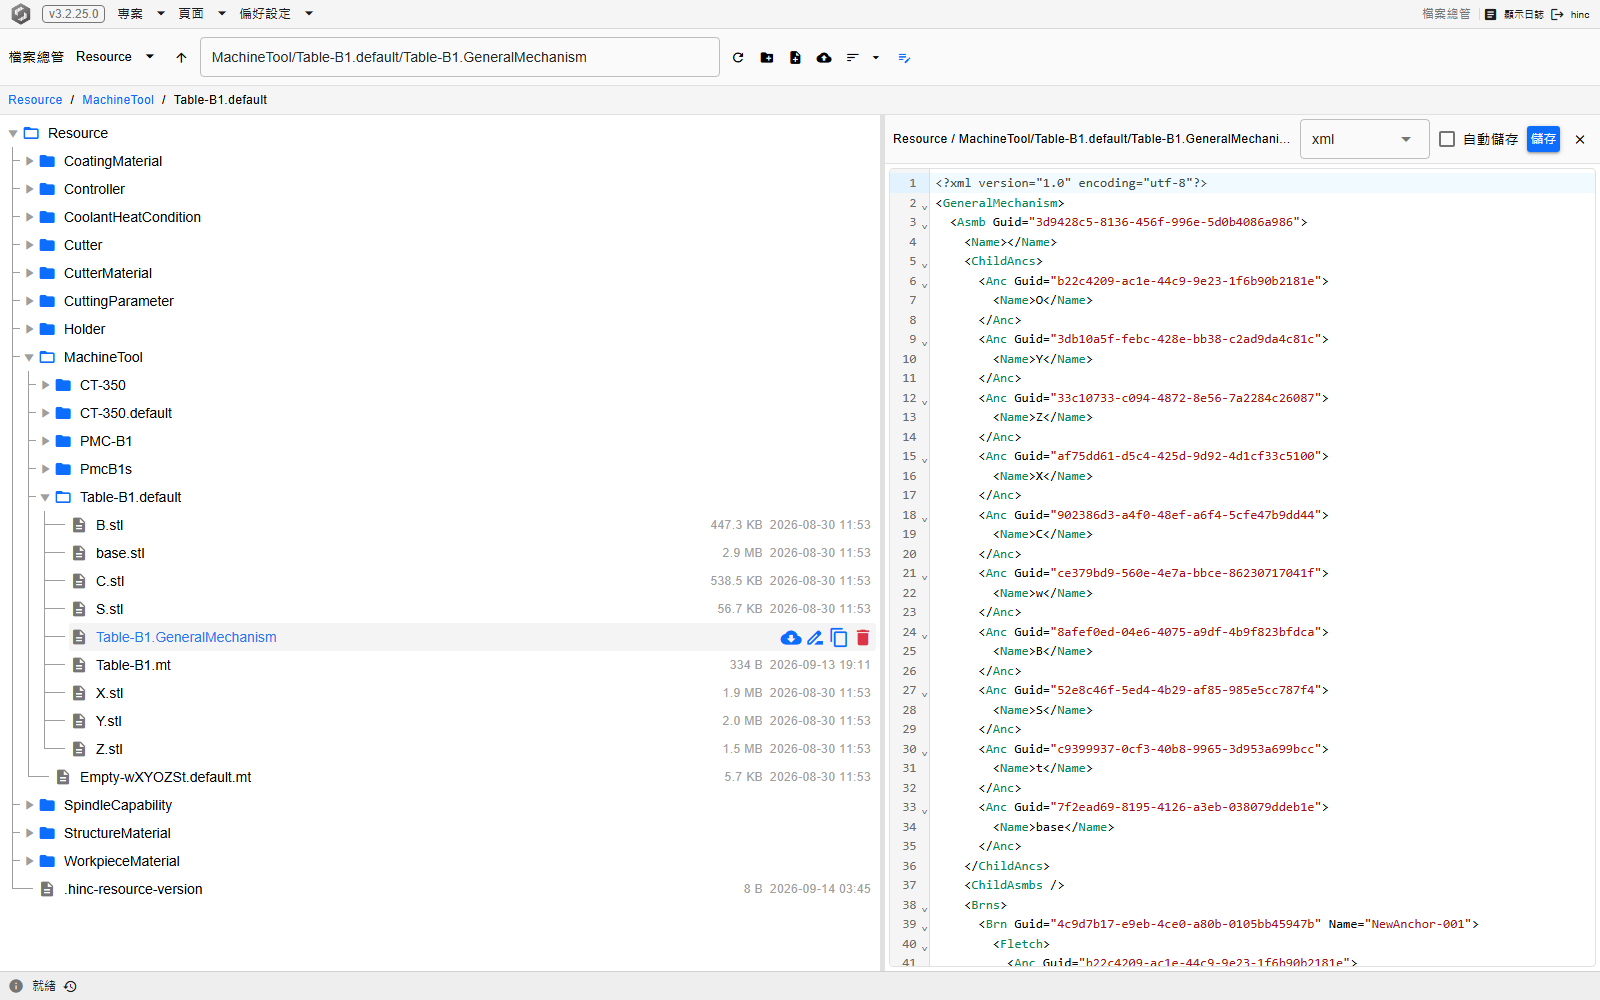Download the Table-B1.GeneralMechanism file

[x=791, y=638]
